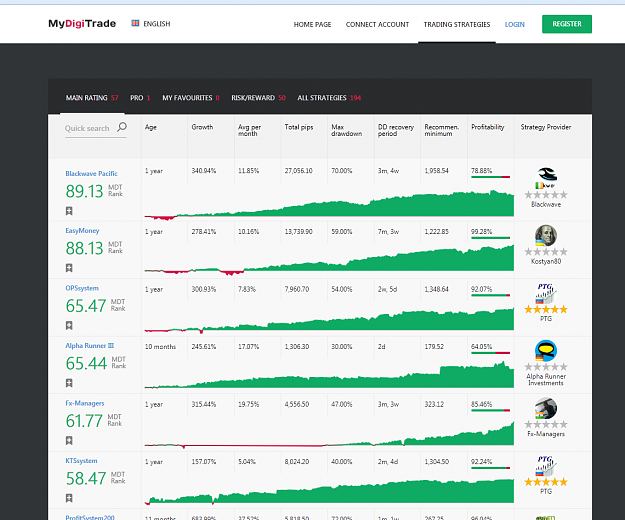Image resolution: width=625 pixels, height=520 pixels.
Task: Open My Favourites tab
Action: coord(191,98)
